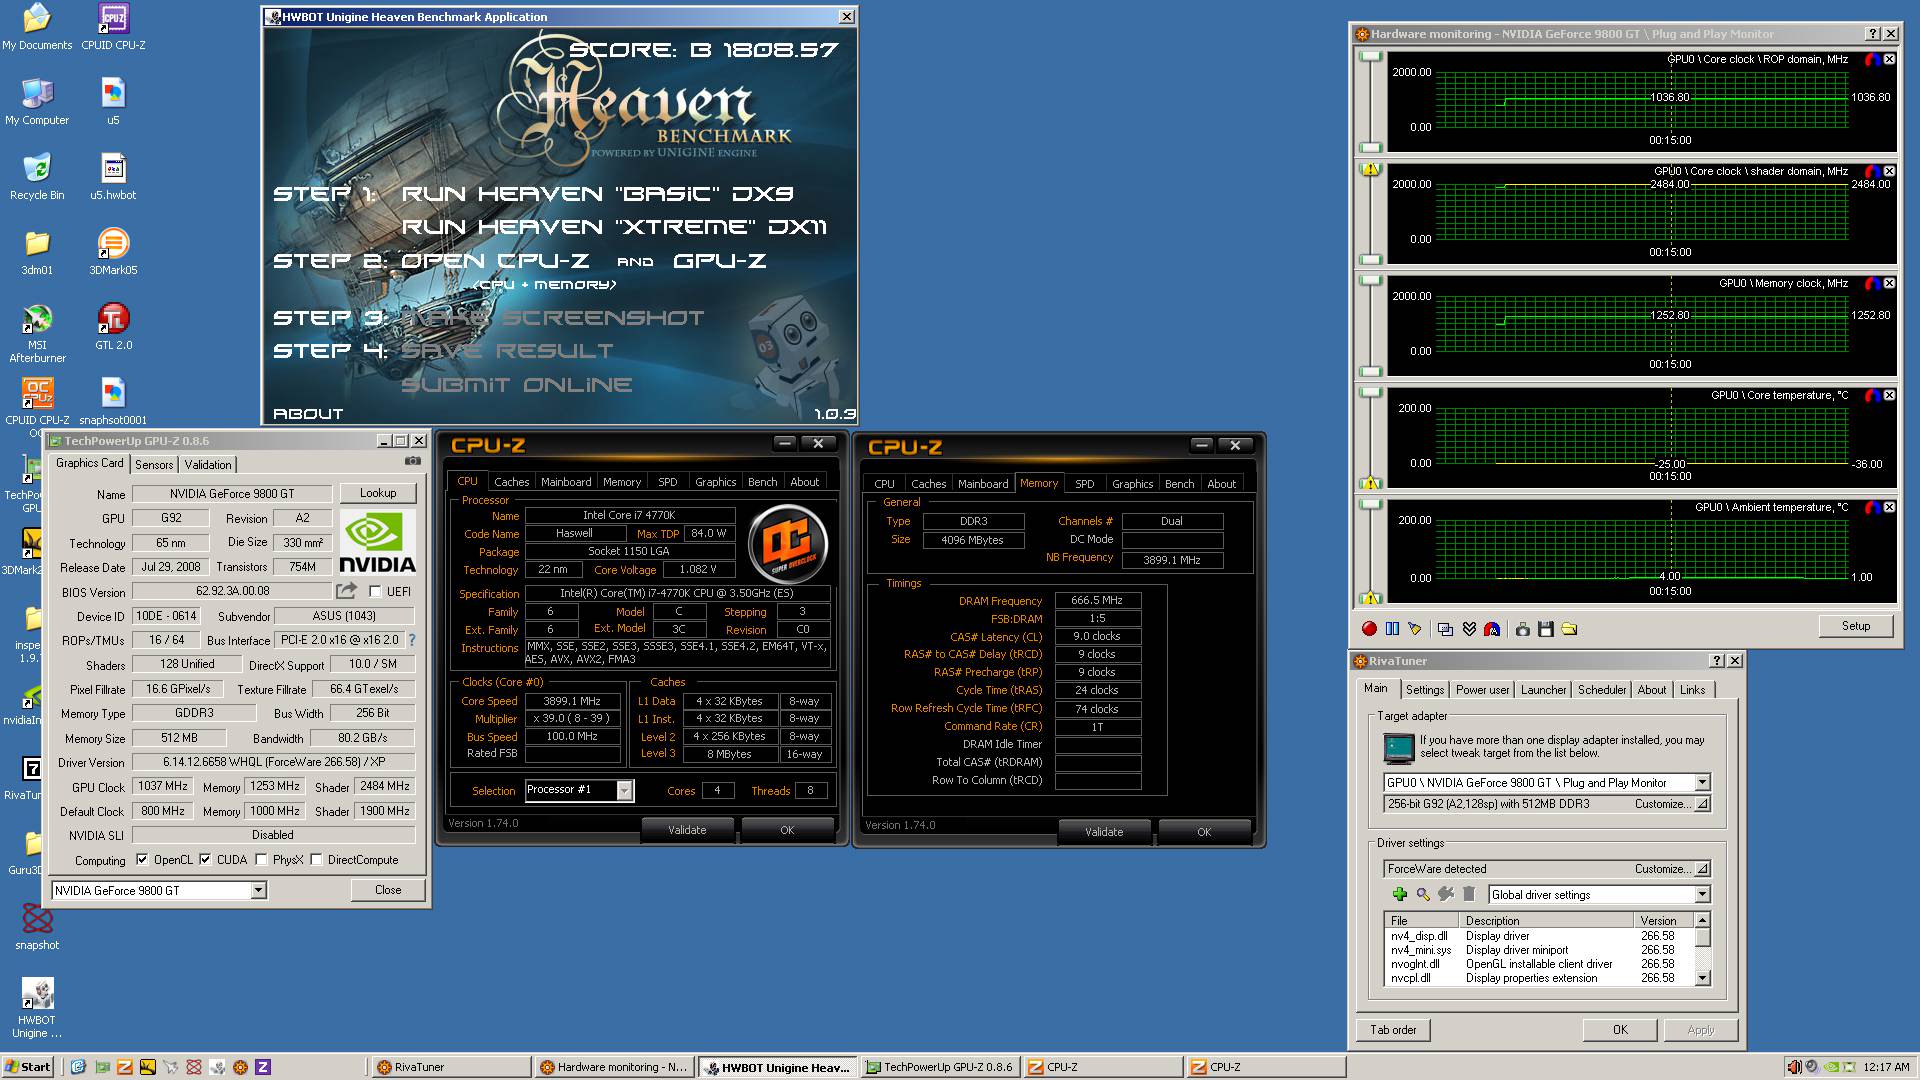The width and height of the screenshot is (1920, 1080).
Task: Click the yellow tag marker icon in monitoring toolbar
Action: pos(1415,629)
